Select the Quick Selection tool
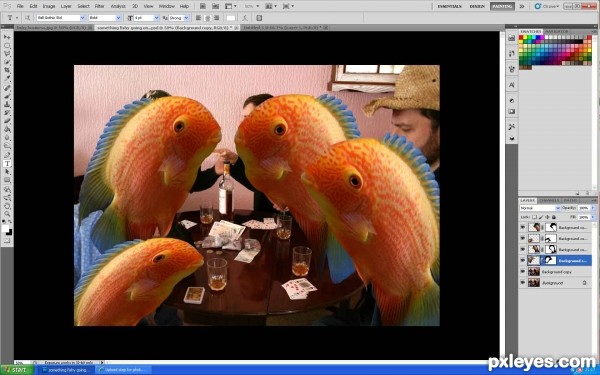600x375 pixels. [x=7, y=62]
